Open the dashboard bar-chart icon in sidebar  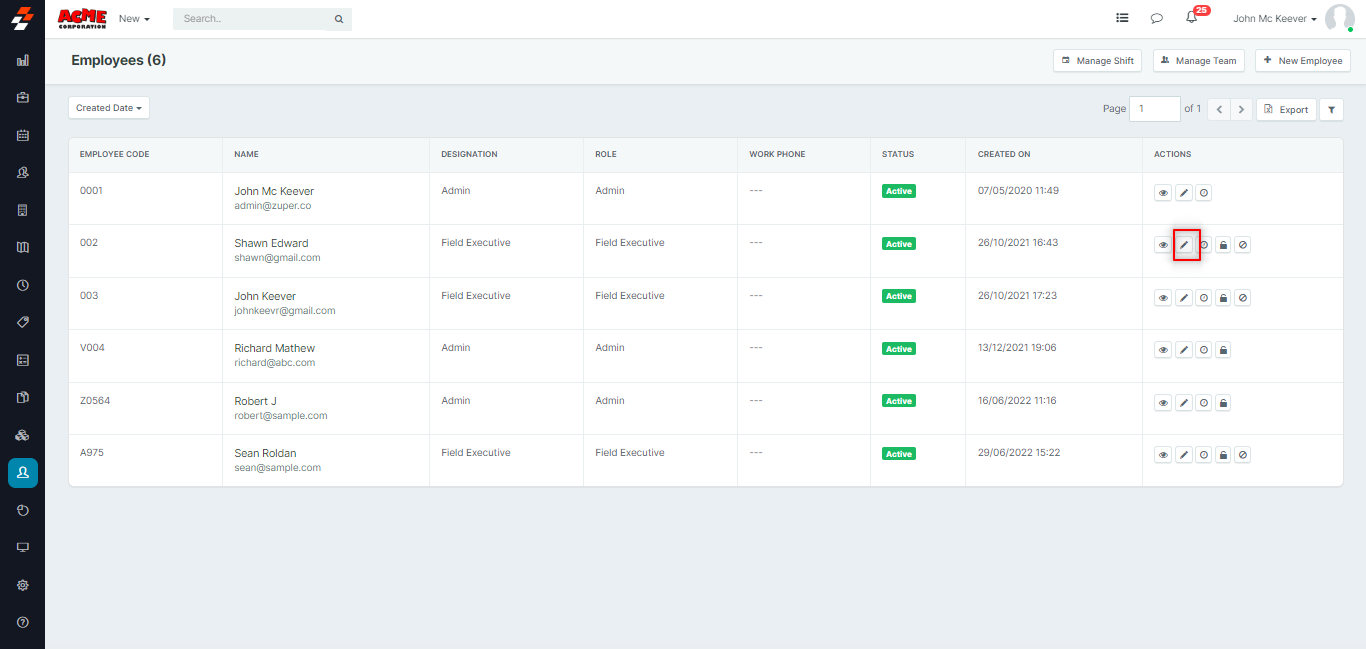tap(23, 60)
